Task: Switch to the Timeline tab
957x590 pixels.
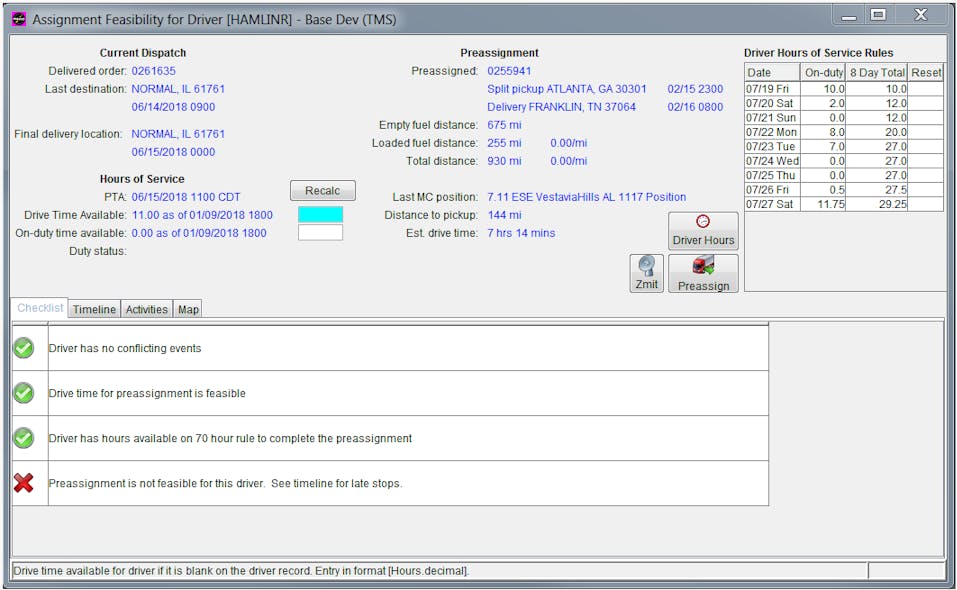Action: 95,309
